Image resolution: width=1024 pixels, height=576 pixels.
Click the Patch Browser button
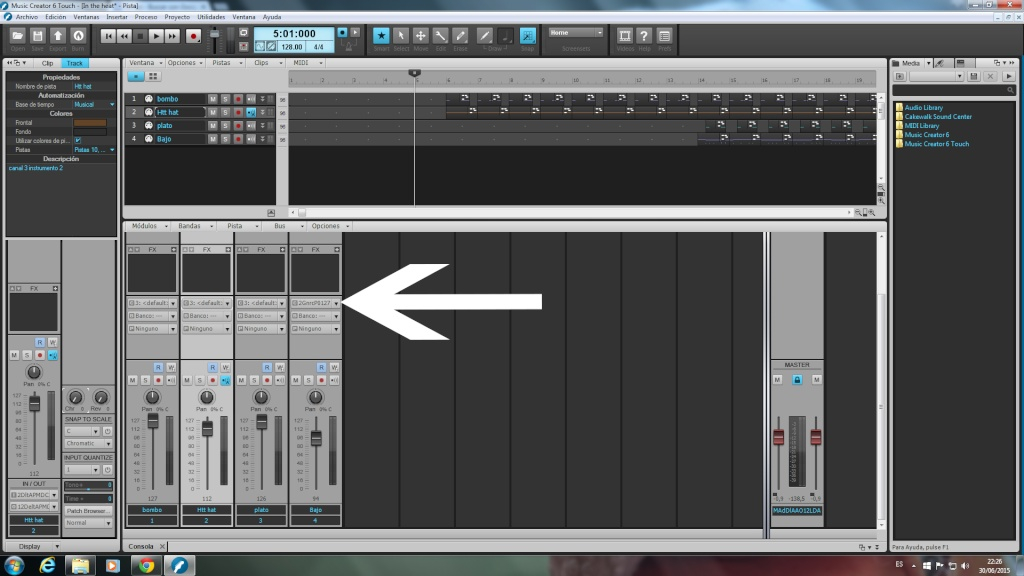point(88,511)
